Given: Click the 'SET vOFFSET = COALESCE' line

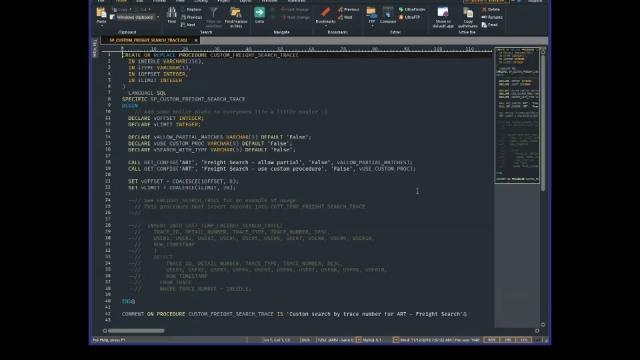Looking at the screenshot, I should 183,181.
